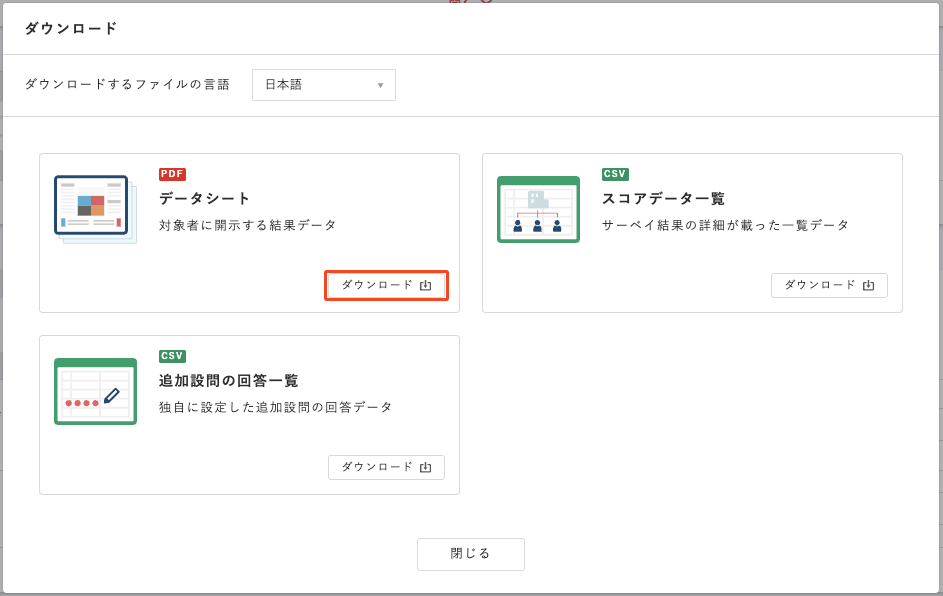Click download arrow icon in スコアデータ一覧 button
Screen dimensions: 943x596
click(868, 285)
